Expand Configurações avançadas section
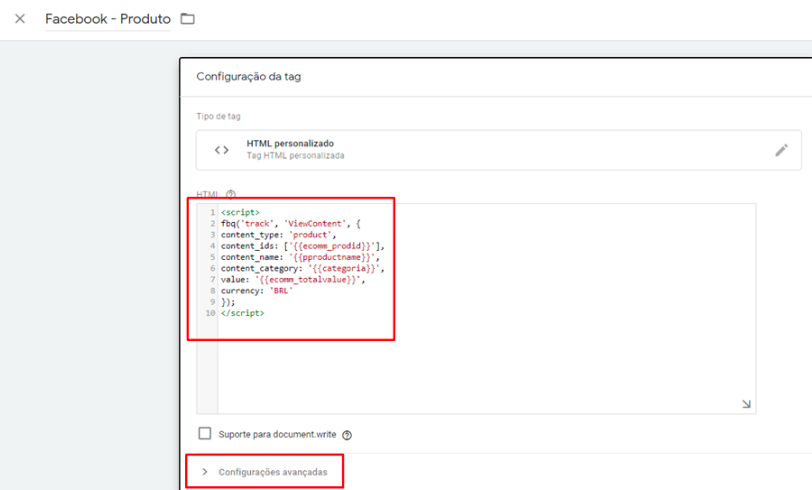 tap(265, 472)
